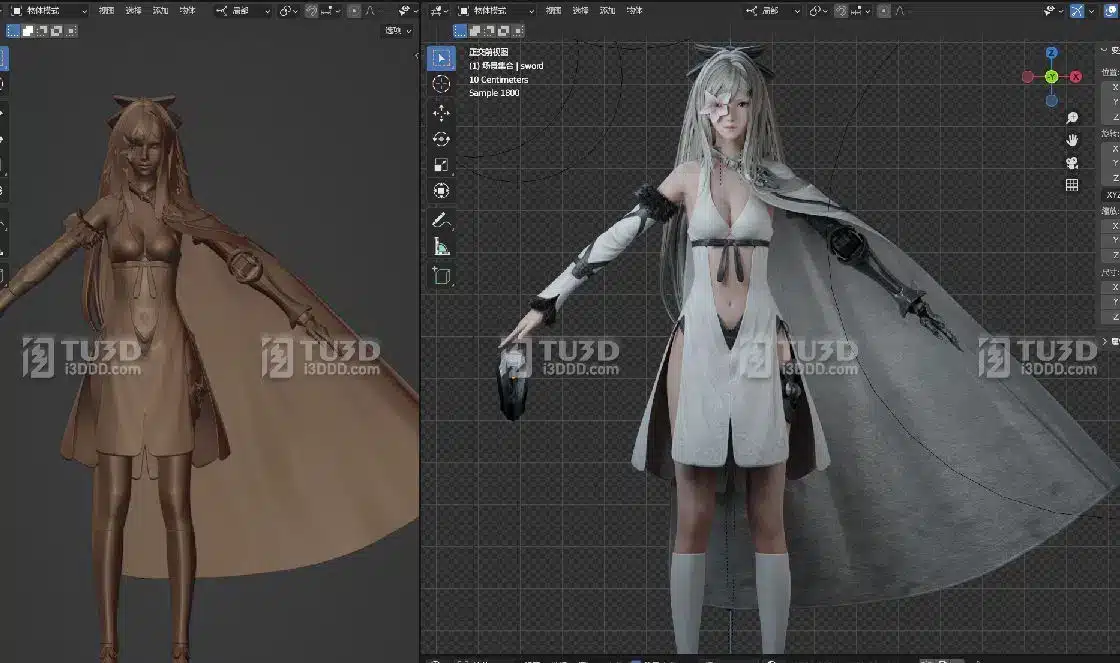Open the 视图 menu in left viewport
Image resolution: width=1120 pixels, height=663 pixels.
[107, 11]
